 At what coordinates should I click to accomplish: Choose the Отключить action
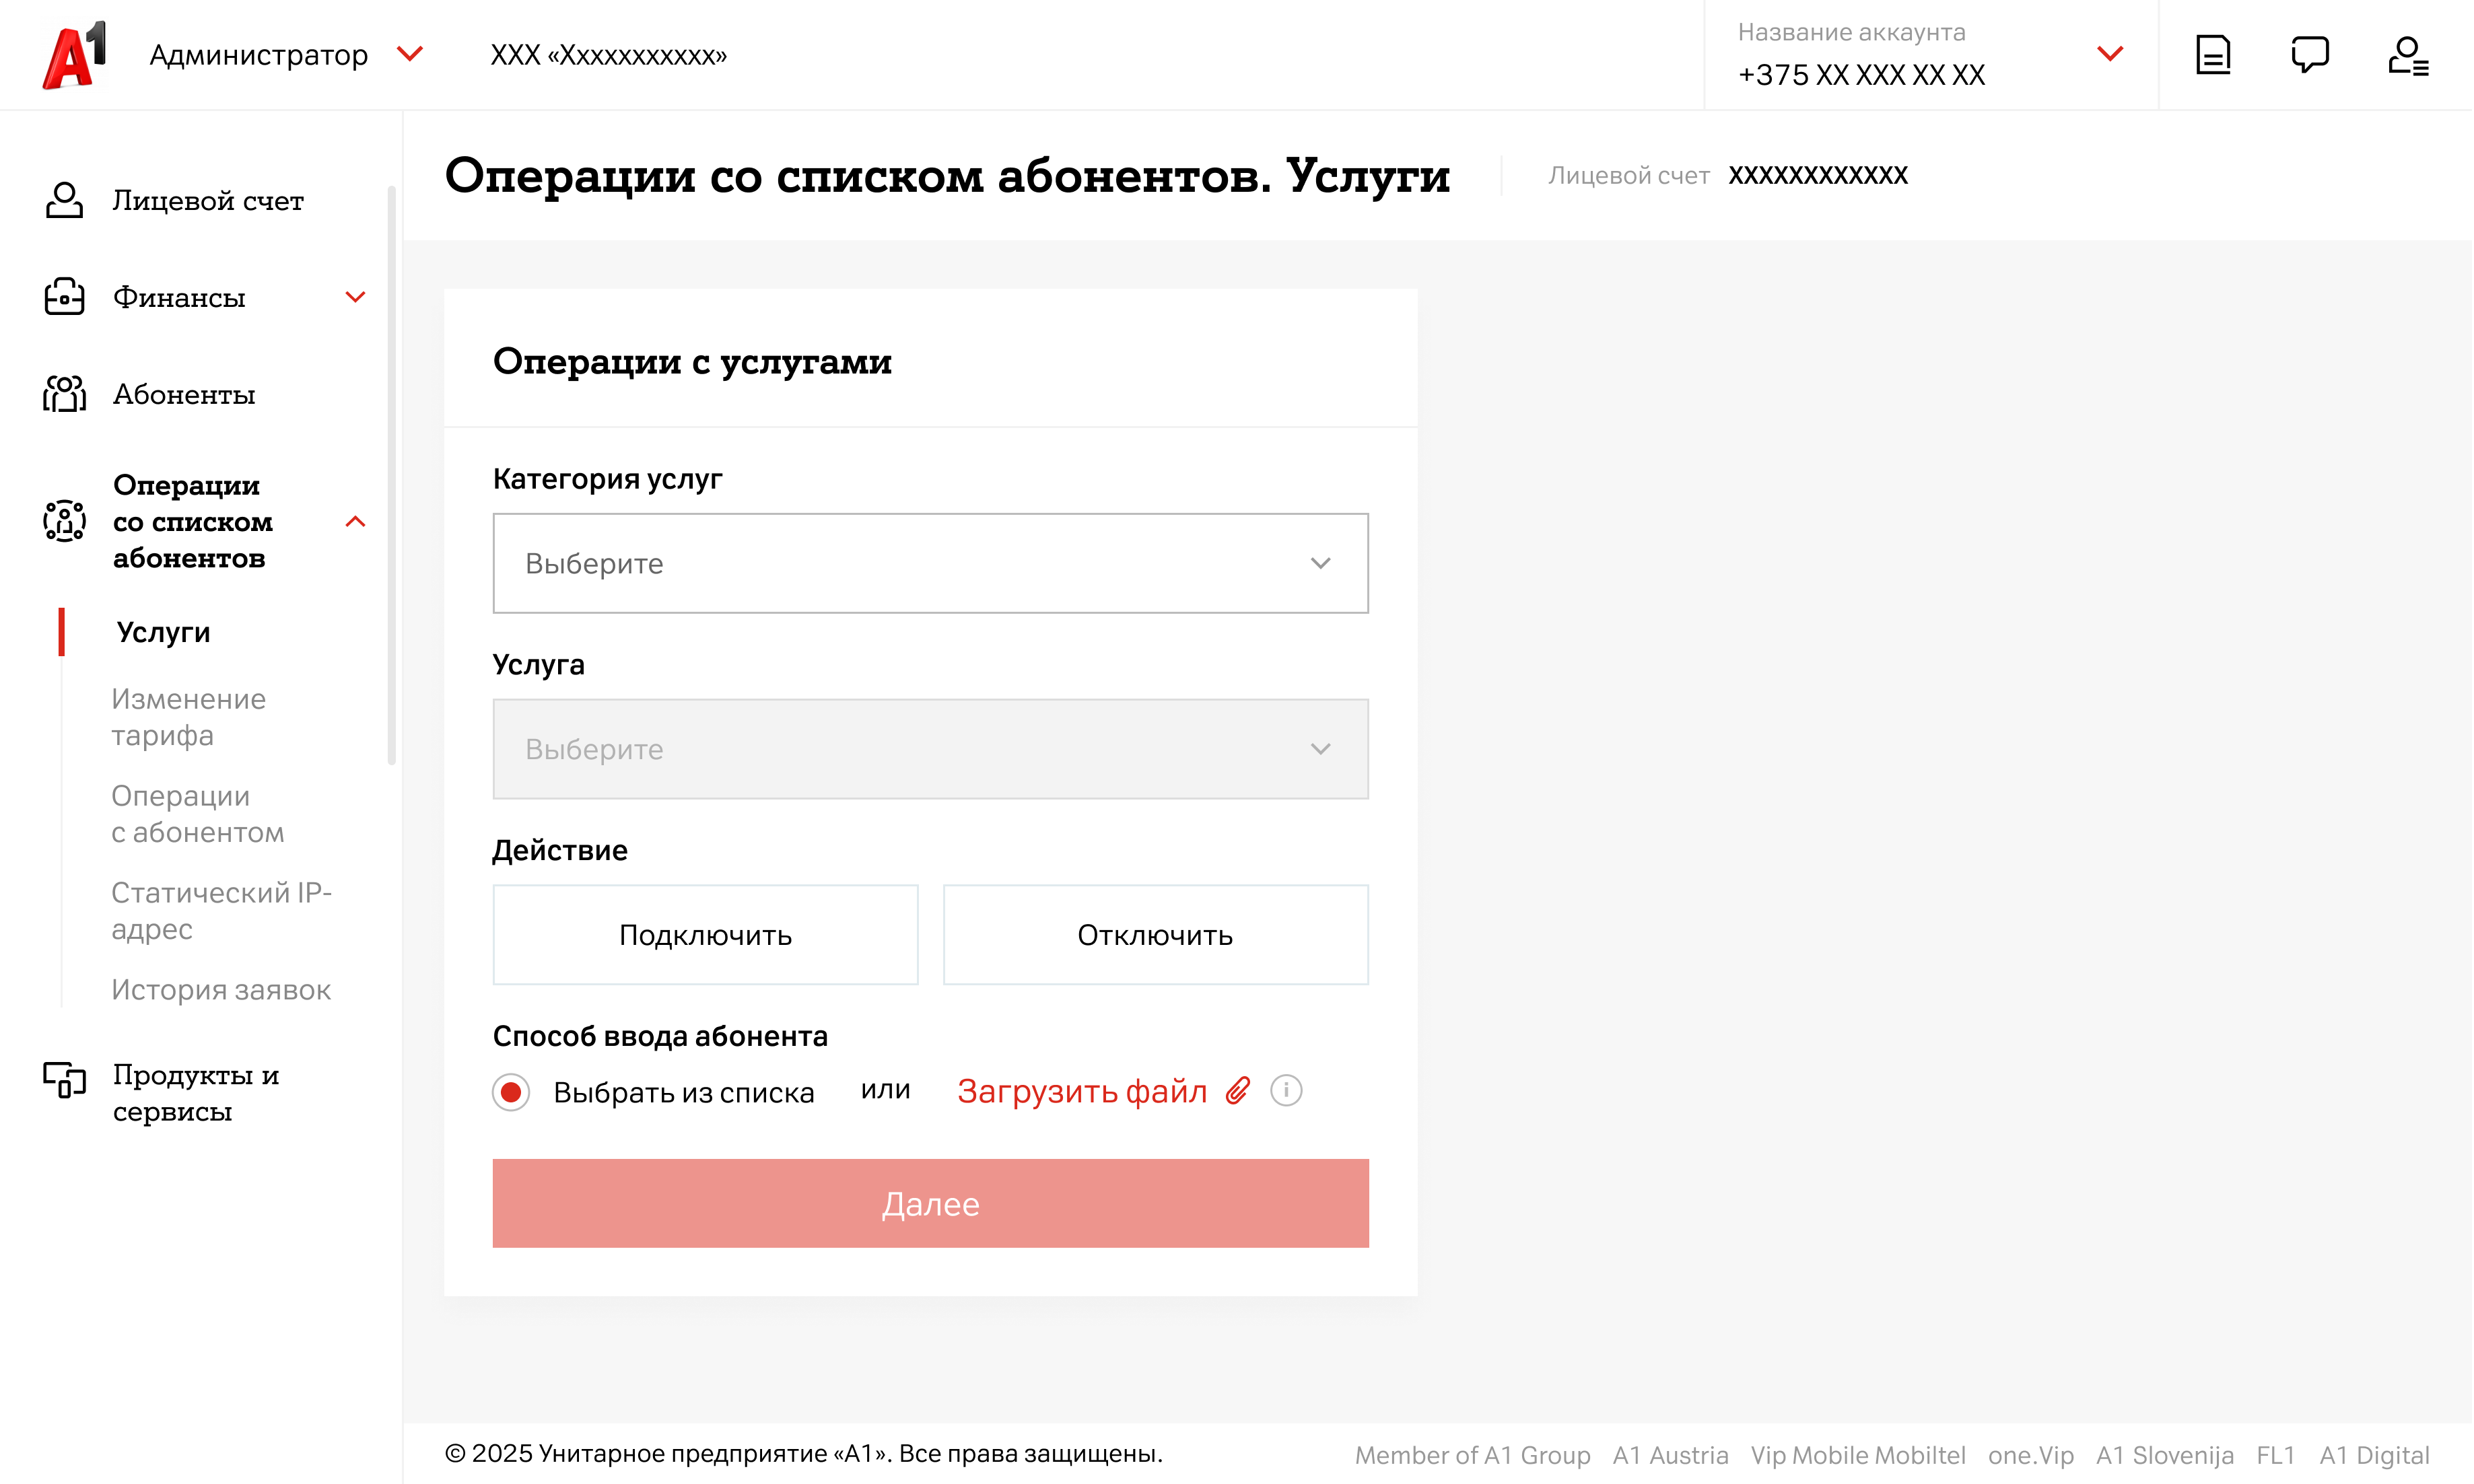click(x=1155, y=935)
